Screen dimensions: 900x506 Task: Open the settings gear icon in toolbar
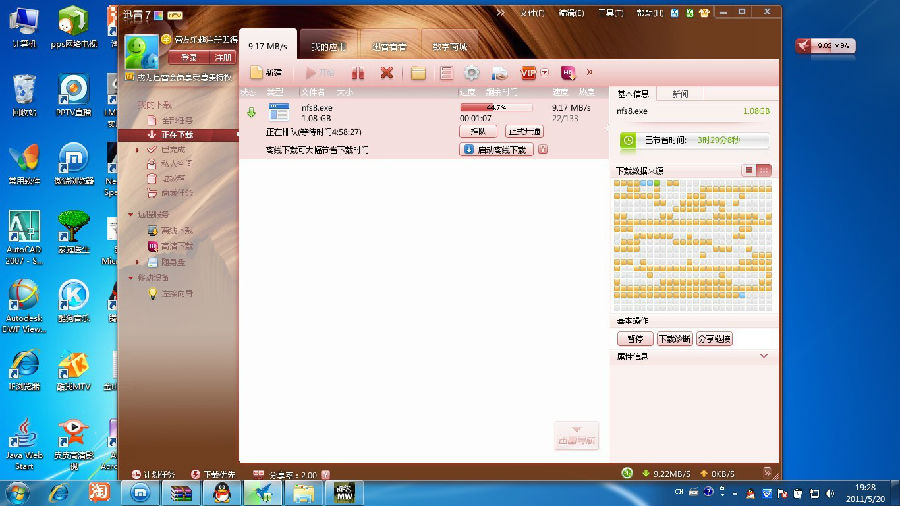[472, 73]
